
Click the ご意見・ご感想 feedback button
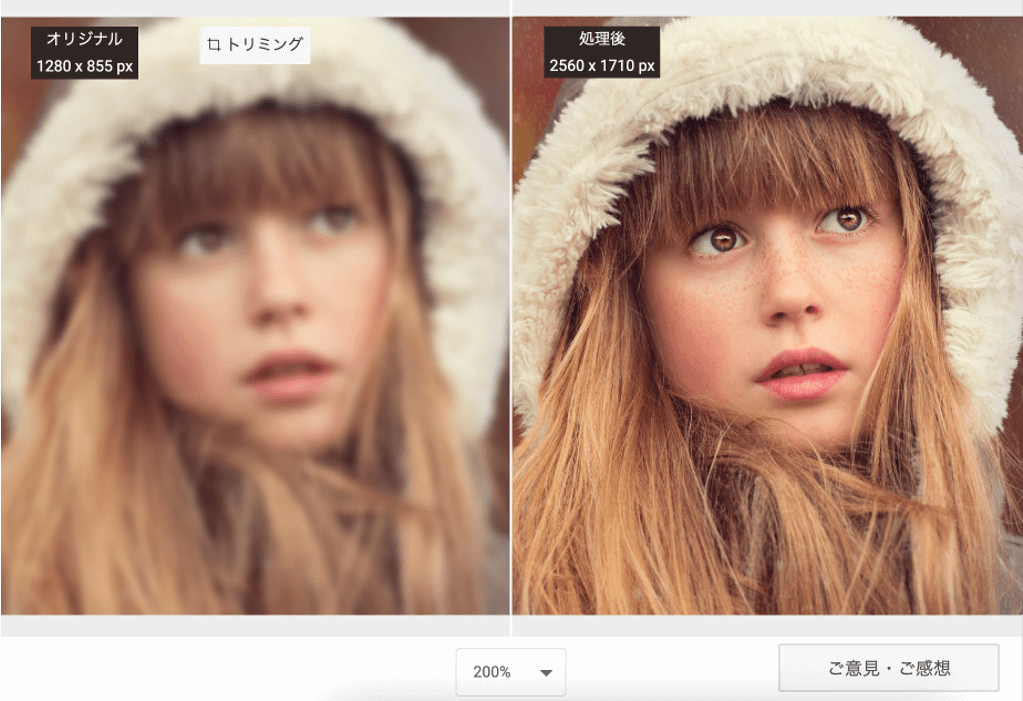(x=888, y=668)
